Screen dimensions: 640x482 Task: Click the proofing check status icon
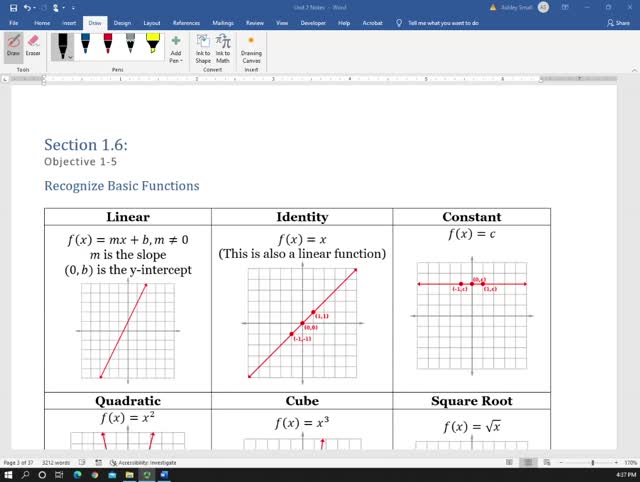coord(82,462)
